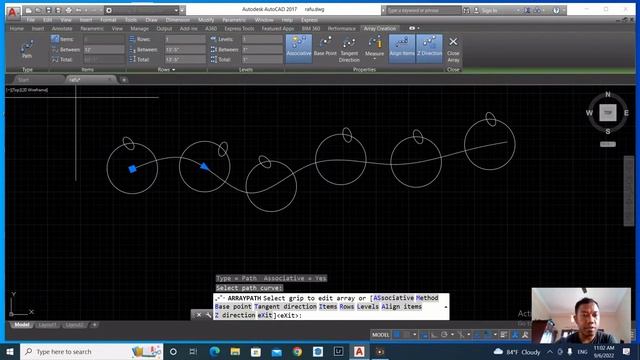This screenshot has height=360, width=640.
Task: Choose the Items option in command line
Action: point(328,307)
